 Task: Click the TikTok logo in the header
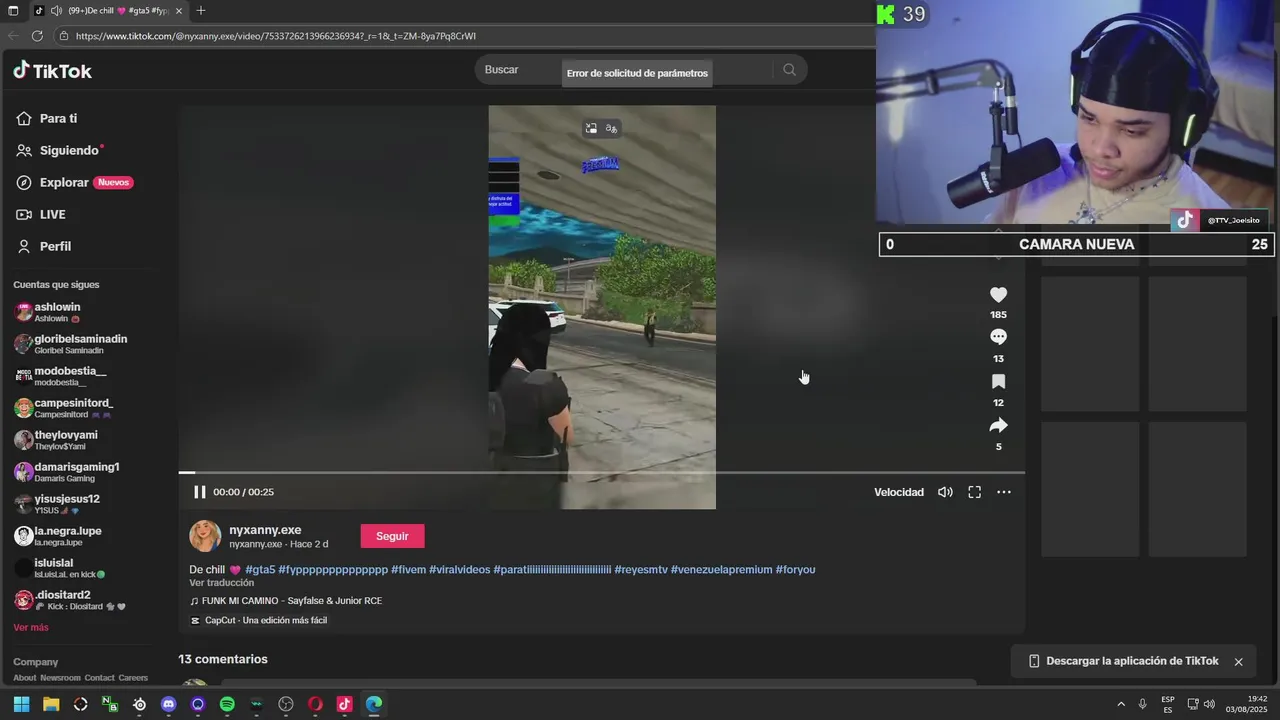click(x=52, y=71)
